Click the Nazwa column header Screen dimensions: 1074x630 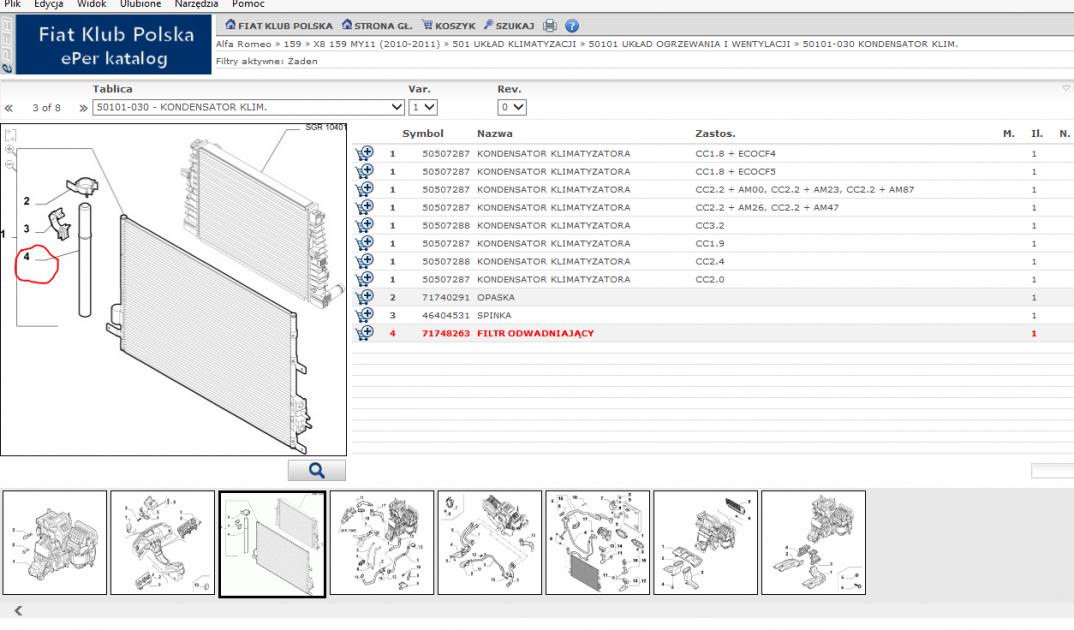[495, 134]
